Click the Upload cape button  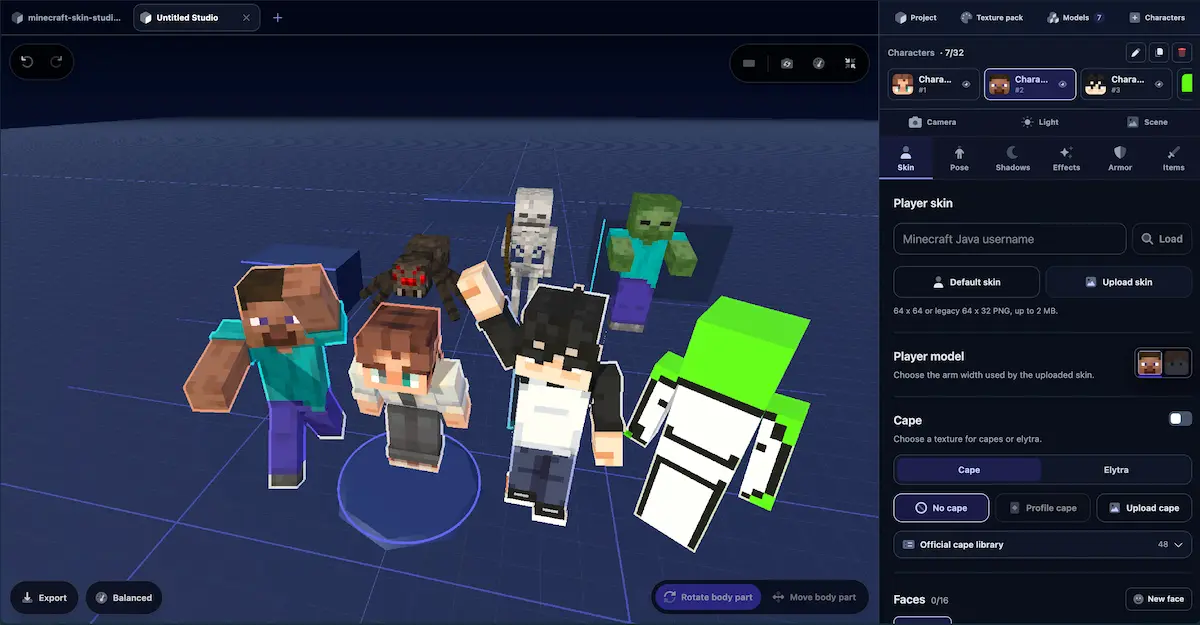[x=1144, y=508]
